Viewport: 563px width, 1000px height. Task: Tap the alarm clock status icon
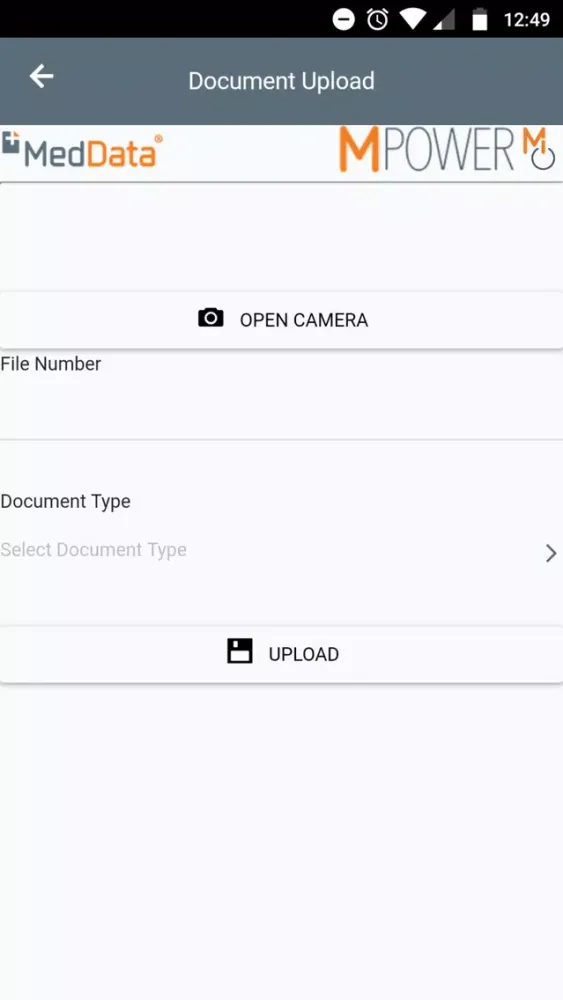377,19
